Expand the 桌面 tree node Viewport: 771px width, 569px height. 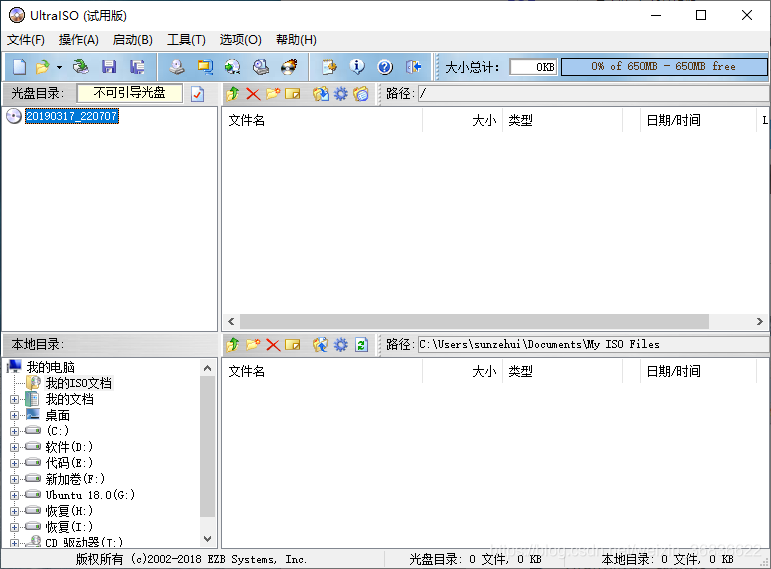click(14, 416)
